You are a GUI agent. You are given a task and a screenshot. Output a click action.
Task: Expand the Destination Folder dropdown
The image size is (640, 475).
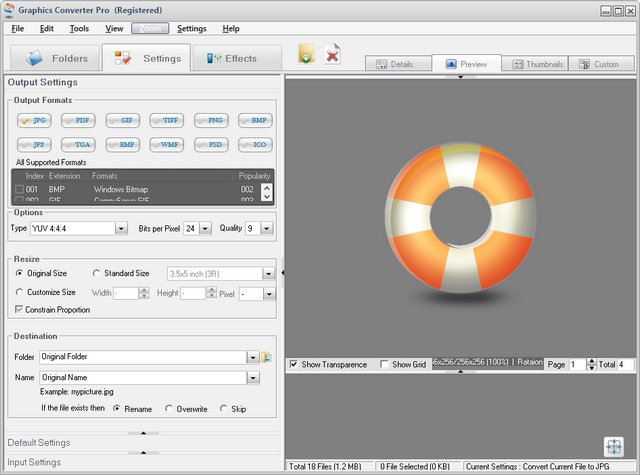tap(252, 357)
